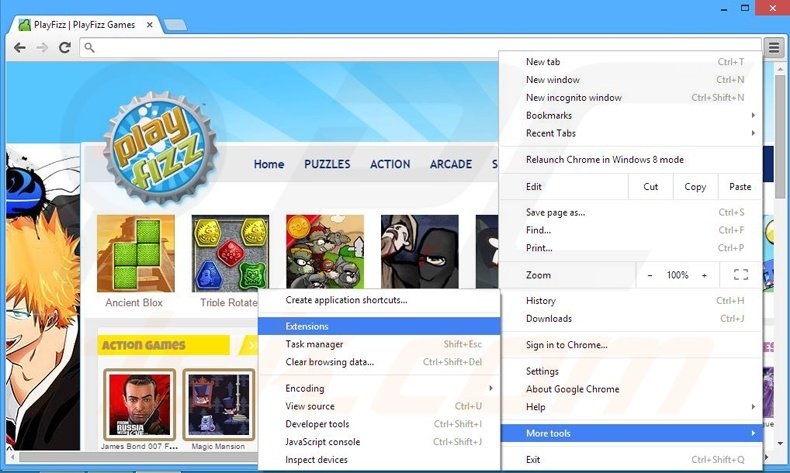The width and height of the screenshot is (790, 473).
Task: Select Inspect devices
Action: 379,459
